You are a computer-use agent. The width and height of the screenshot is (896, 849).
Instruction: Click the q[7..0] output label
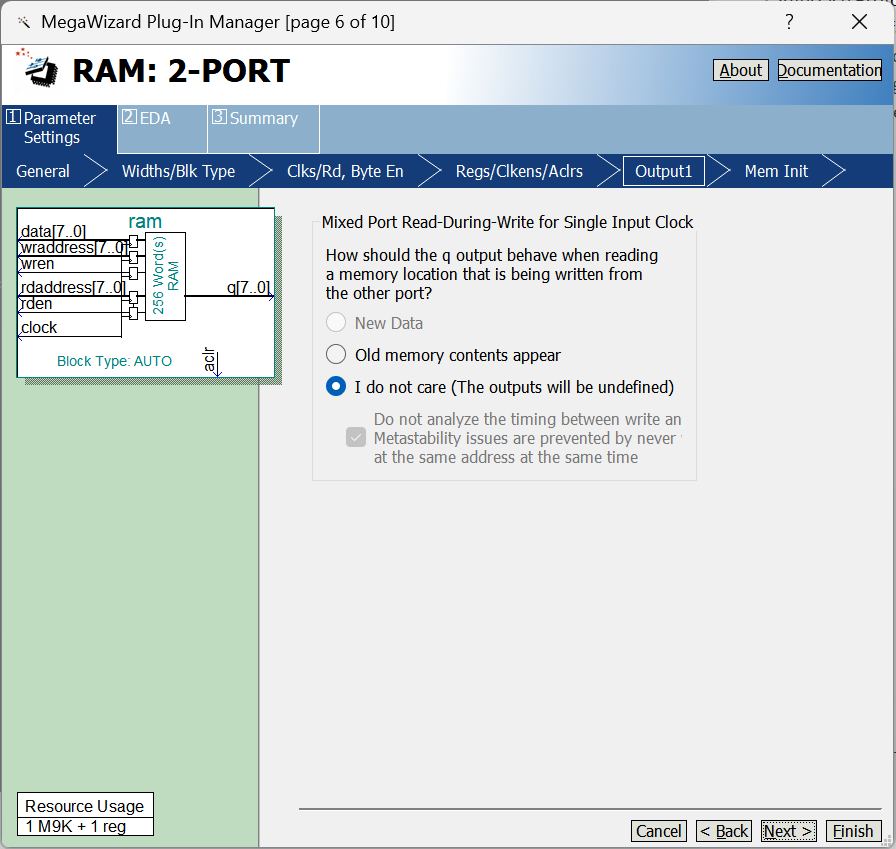[x=248, y=287]
